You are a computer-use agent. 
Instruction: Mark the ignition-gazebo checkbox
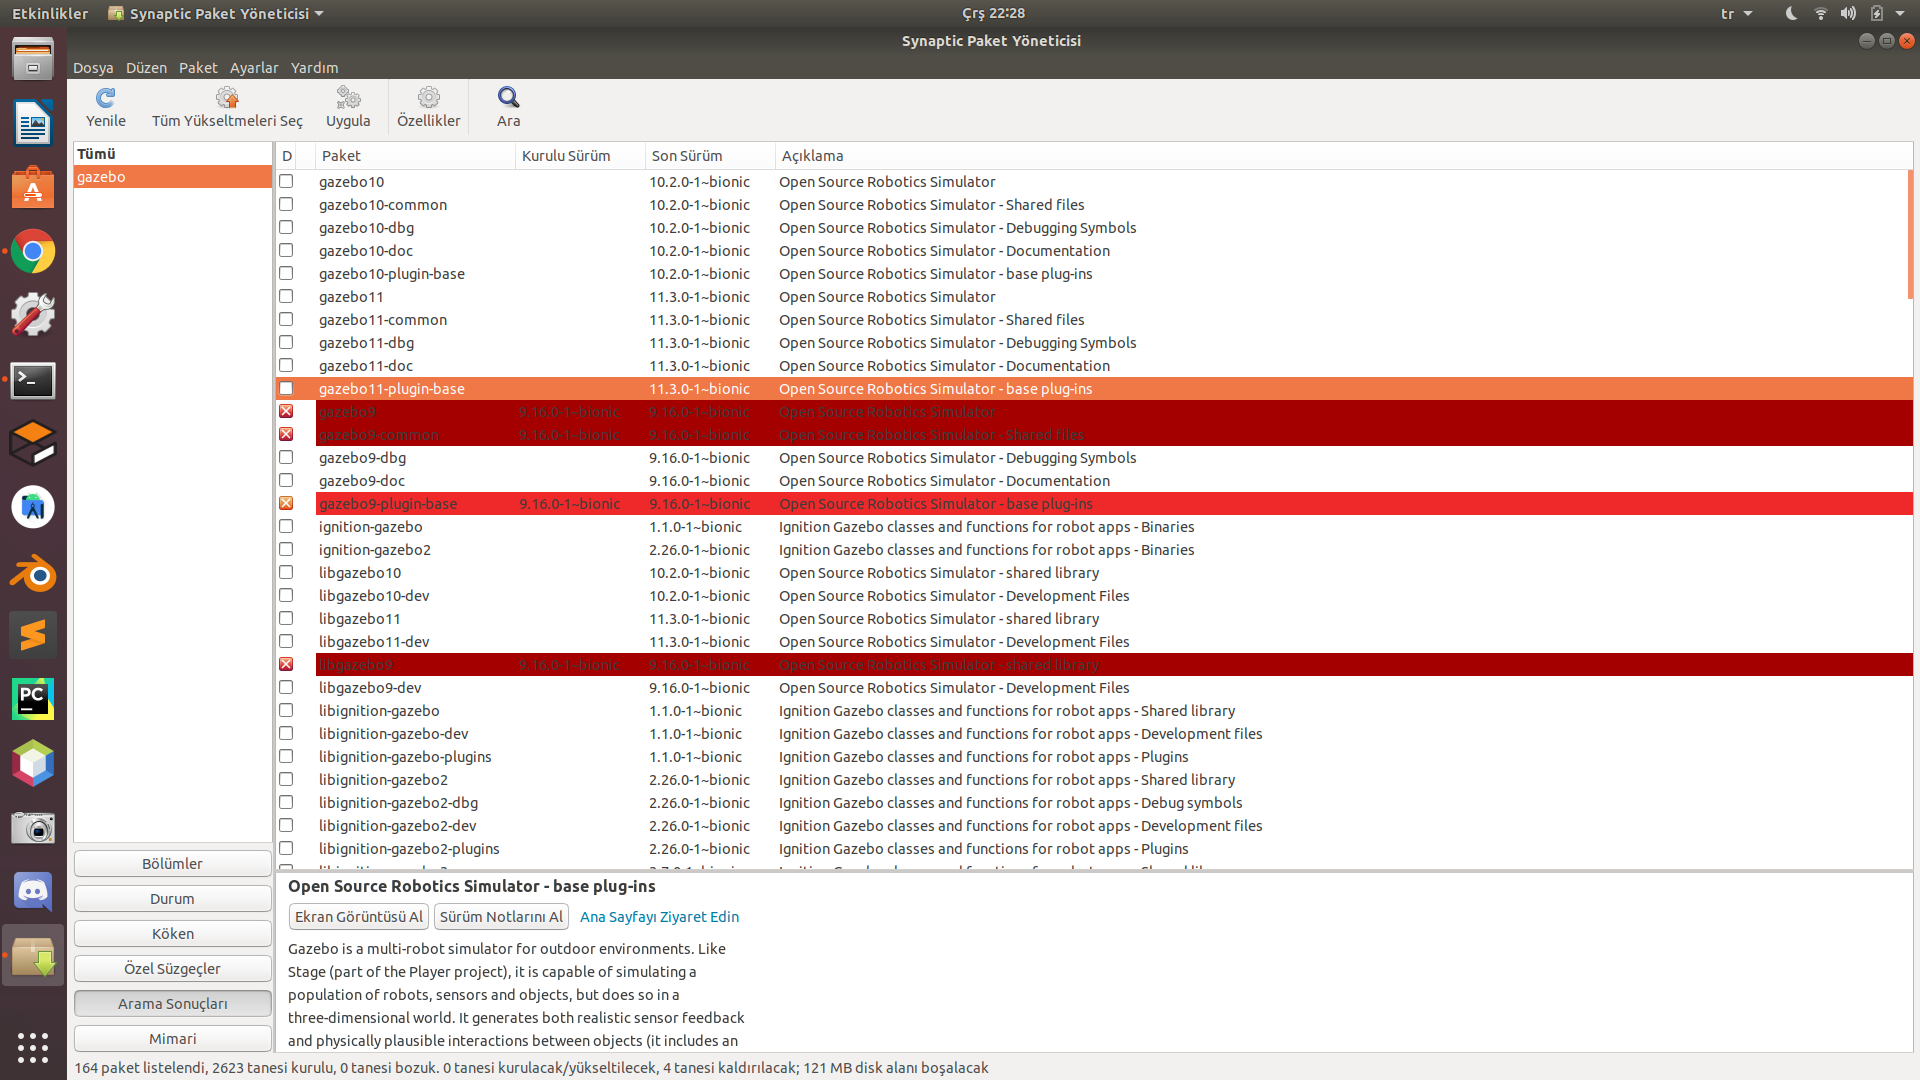[286, 526]
